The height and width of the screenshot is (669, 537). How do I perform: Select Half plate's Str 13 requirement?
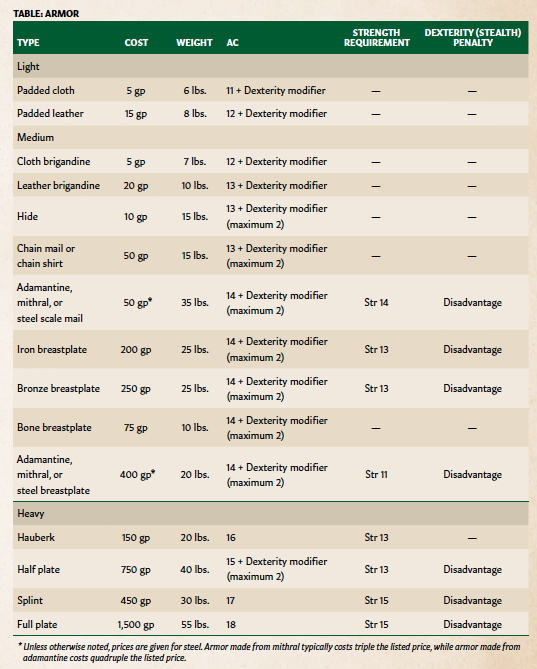(376, 570)
